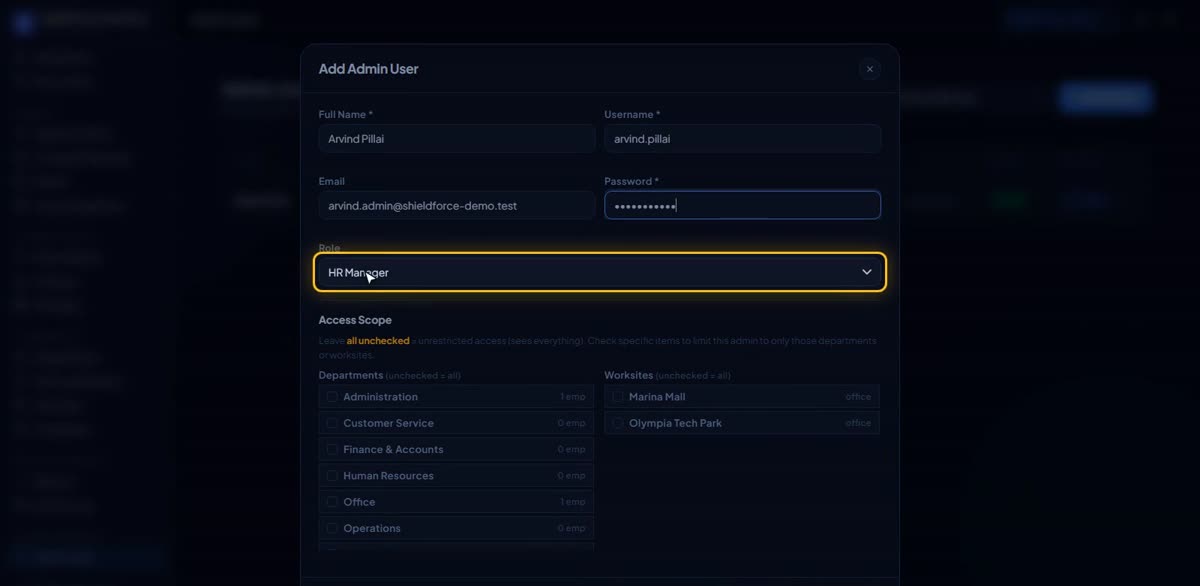1200x586 pixels.
Task: Click the "Password *" label
Action: click(631, 181)
